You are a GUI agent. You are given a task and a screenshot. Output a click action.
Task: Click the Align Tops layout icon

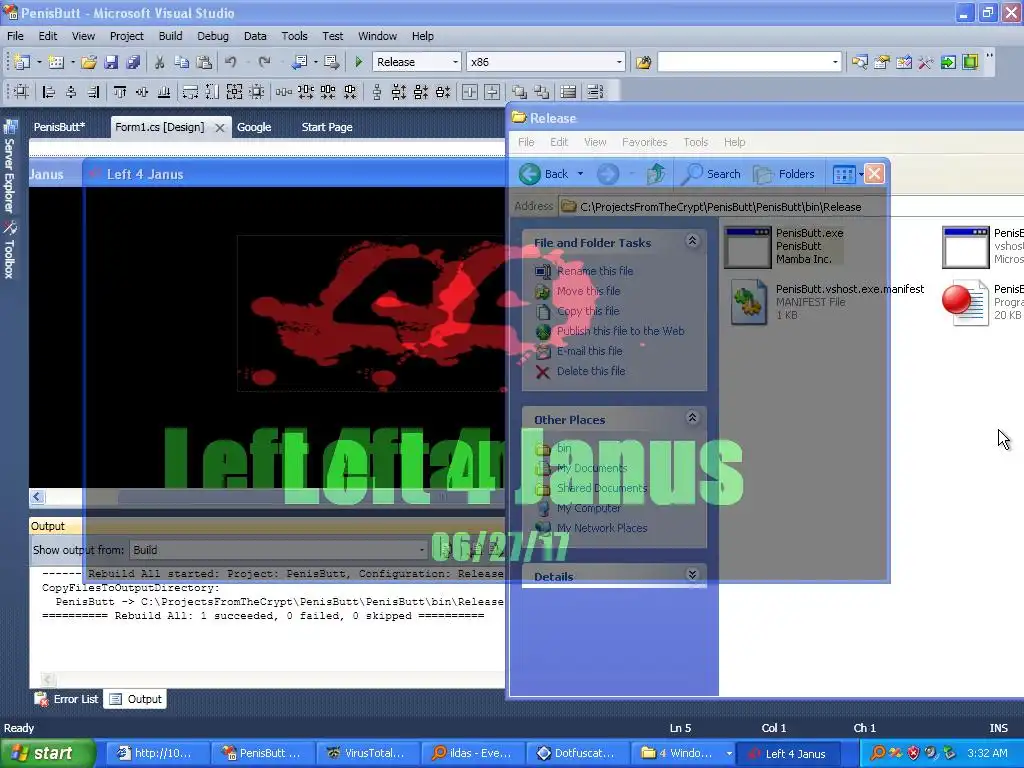coord(120,92)
